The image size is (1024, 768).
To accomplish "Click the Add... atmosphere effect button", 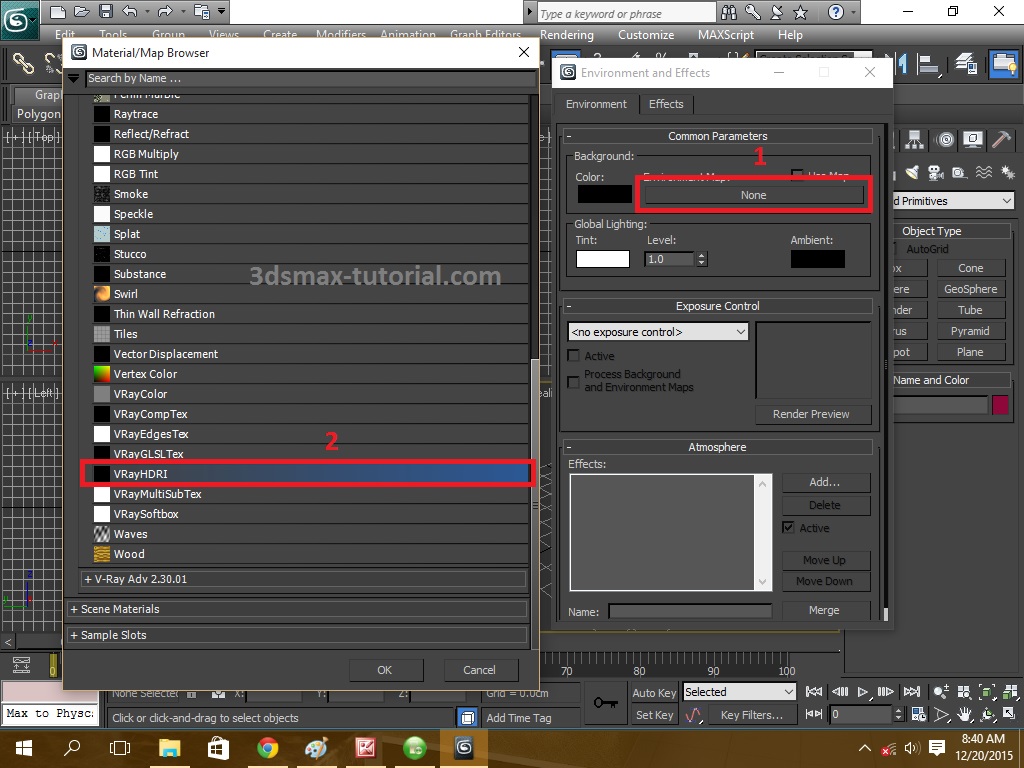I will click(825, 482).
